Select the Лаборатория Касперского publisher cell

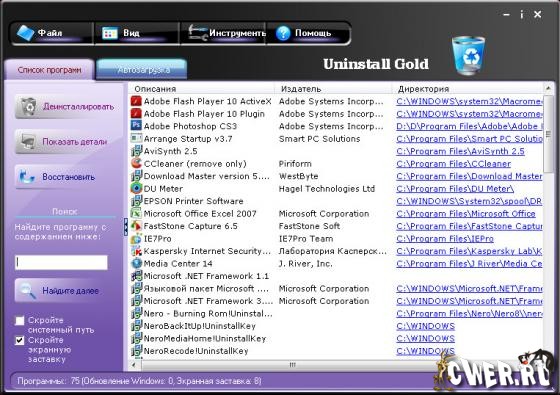tap(332, 251)
